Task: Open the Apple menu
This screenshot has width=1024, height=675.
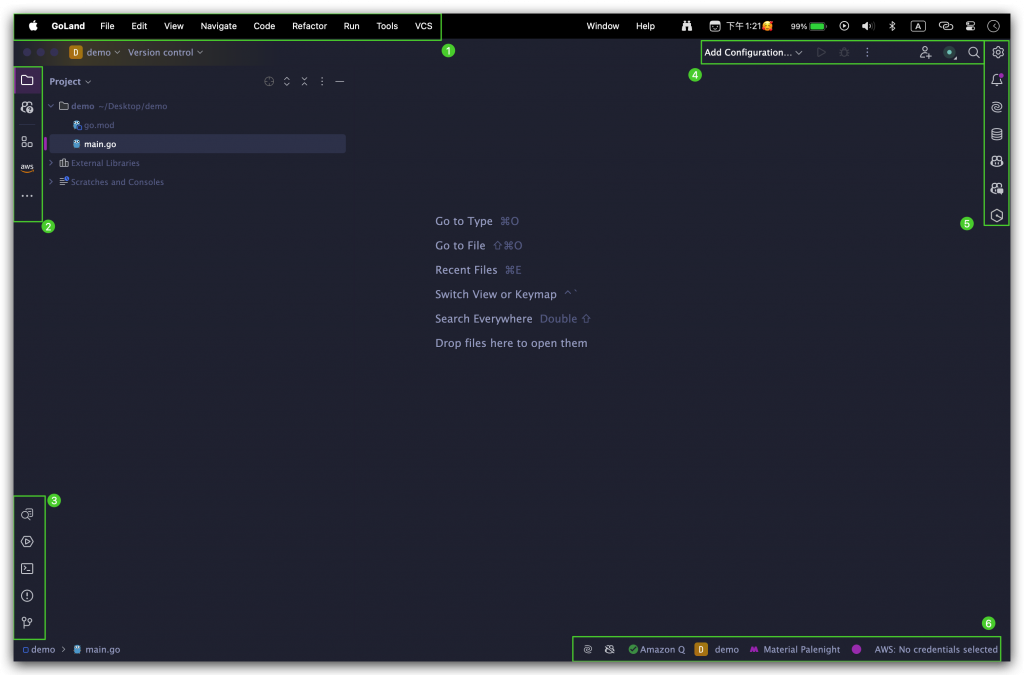Action: point(33,26)
